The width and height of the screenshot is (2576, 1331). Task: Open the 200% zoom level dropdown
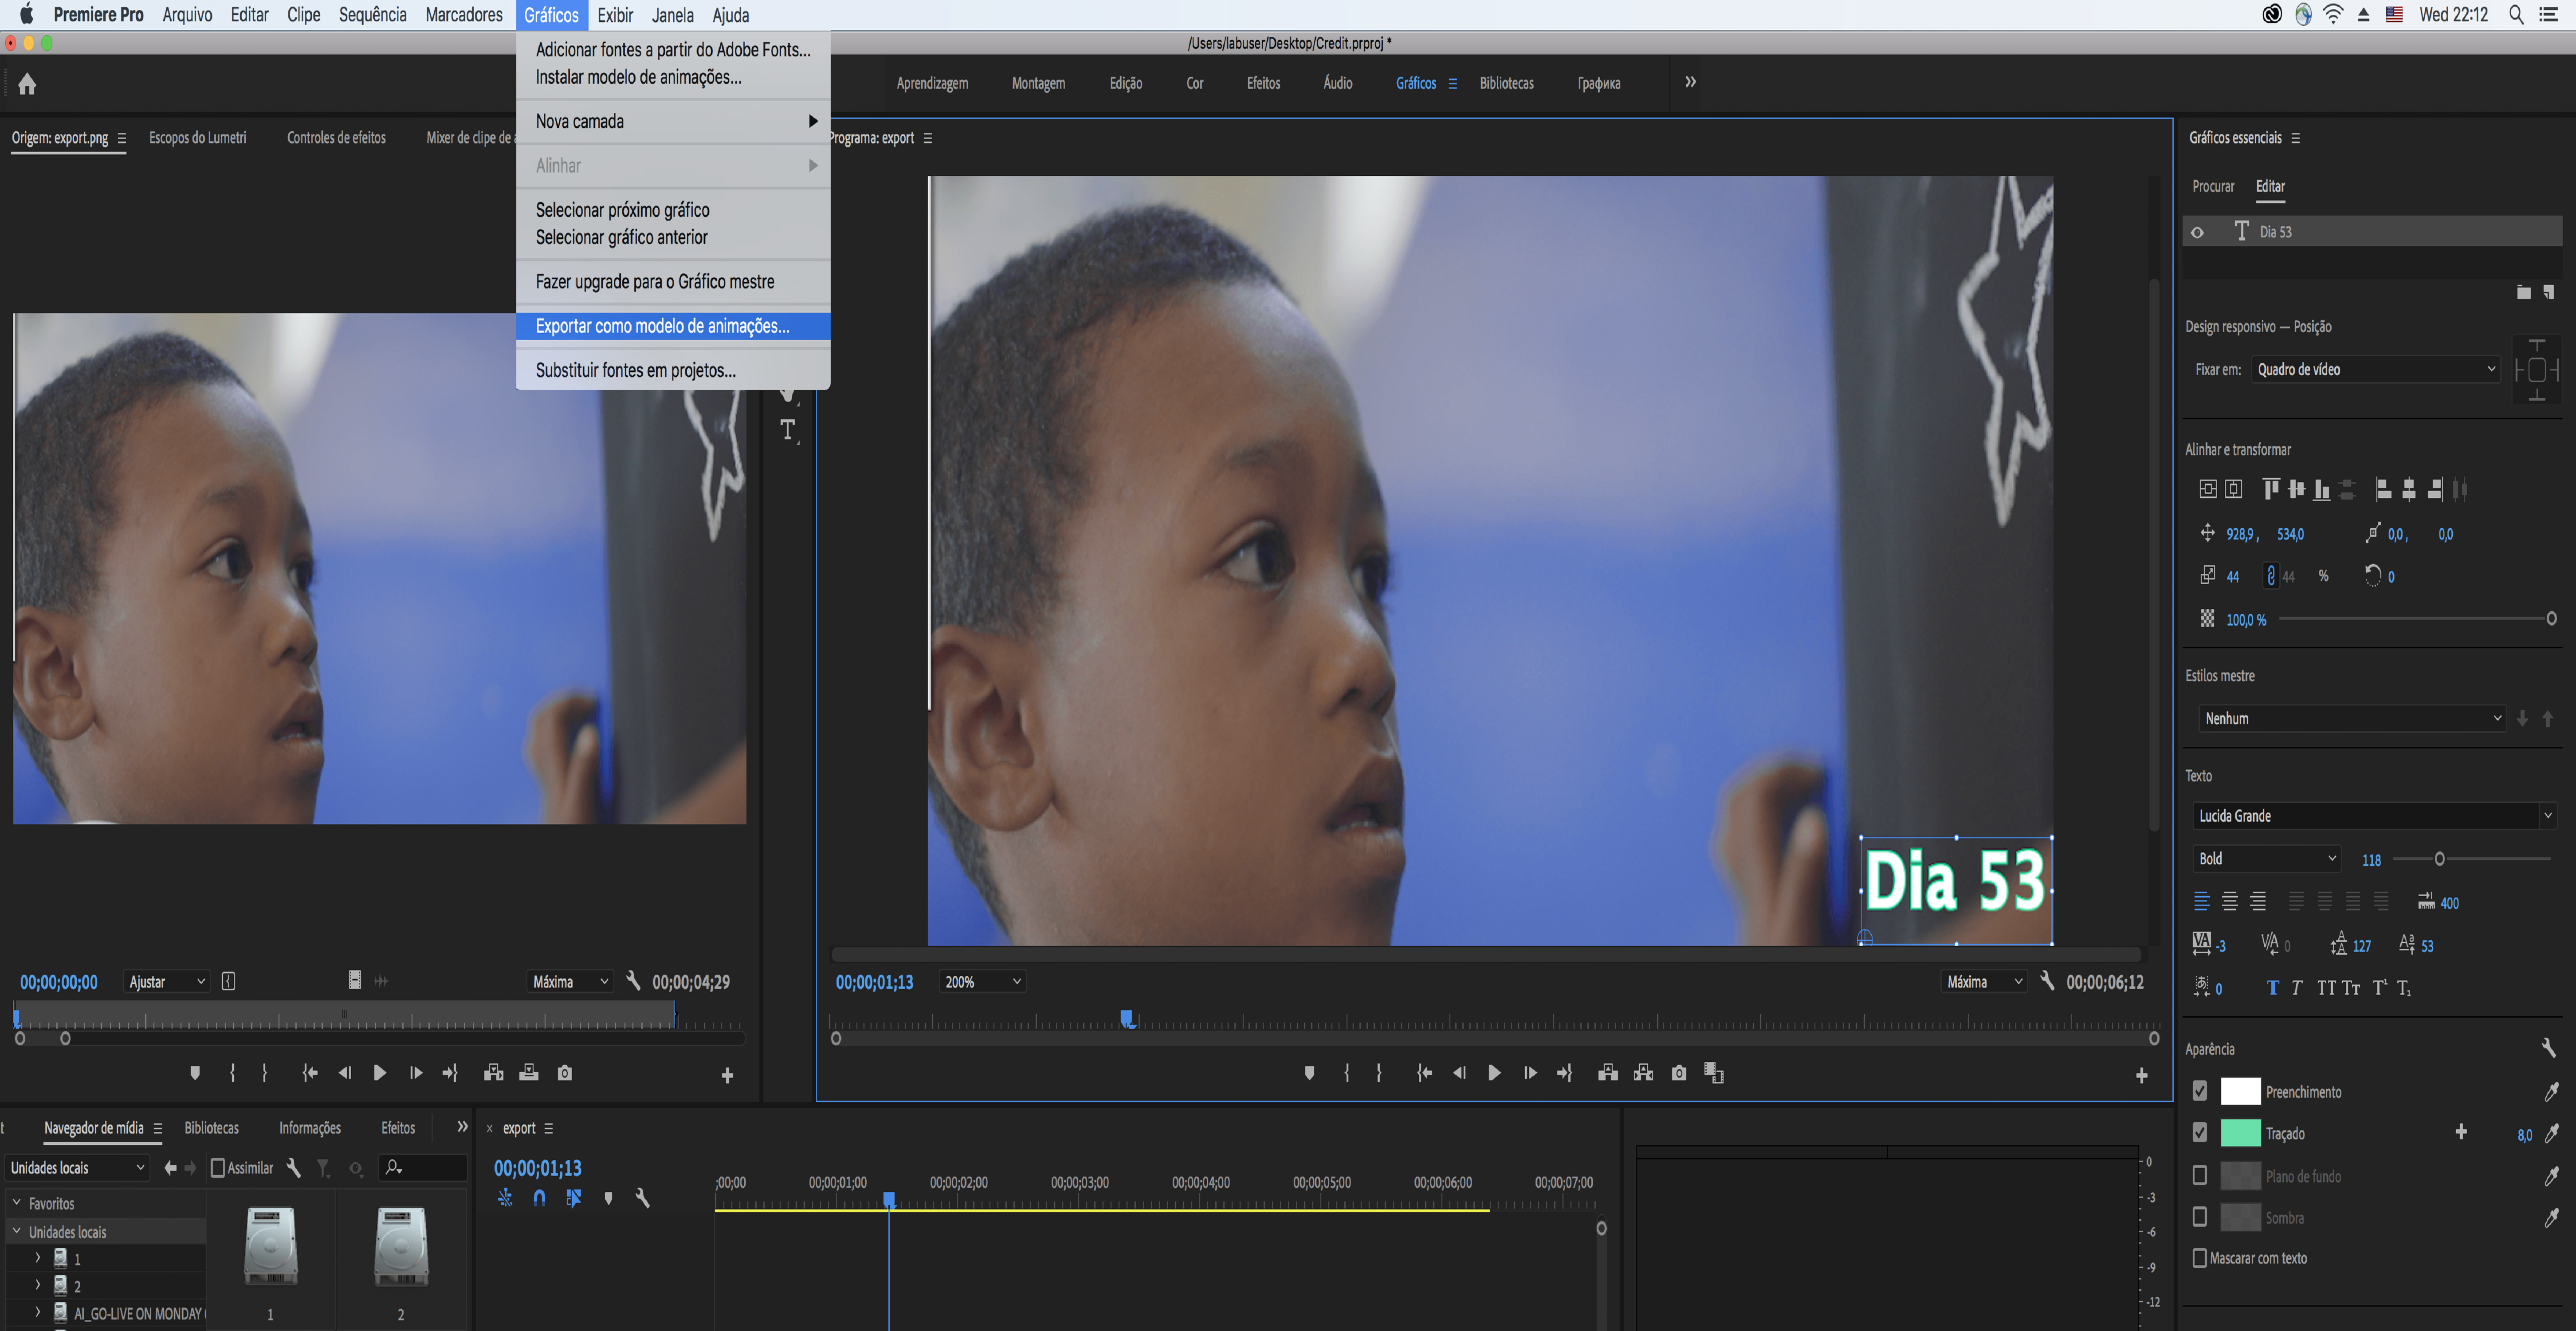982,982
